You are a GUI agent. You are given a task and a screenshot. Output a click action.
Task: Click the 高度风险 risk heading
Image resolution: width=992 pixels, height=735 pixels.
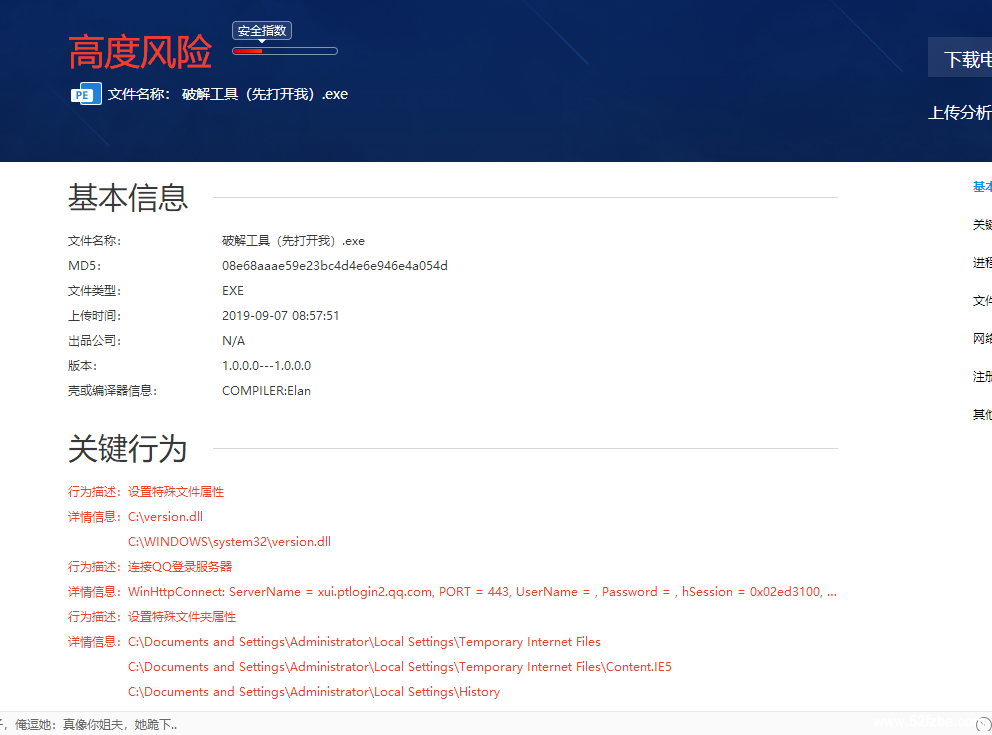point(140,51)
